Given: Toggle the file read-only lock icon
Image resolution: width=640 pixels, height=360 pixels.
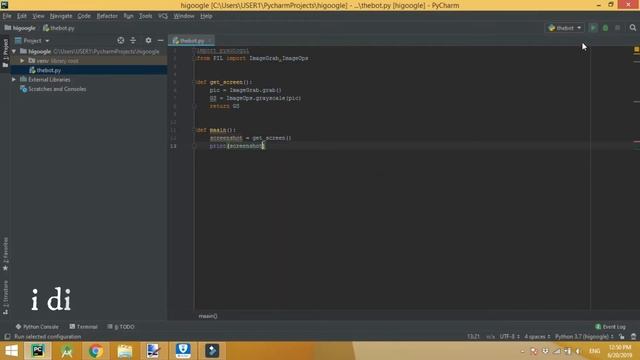Looking at the screenshot, I should click(x=622, y=337).
